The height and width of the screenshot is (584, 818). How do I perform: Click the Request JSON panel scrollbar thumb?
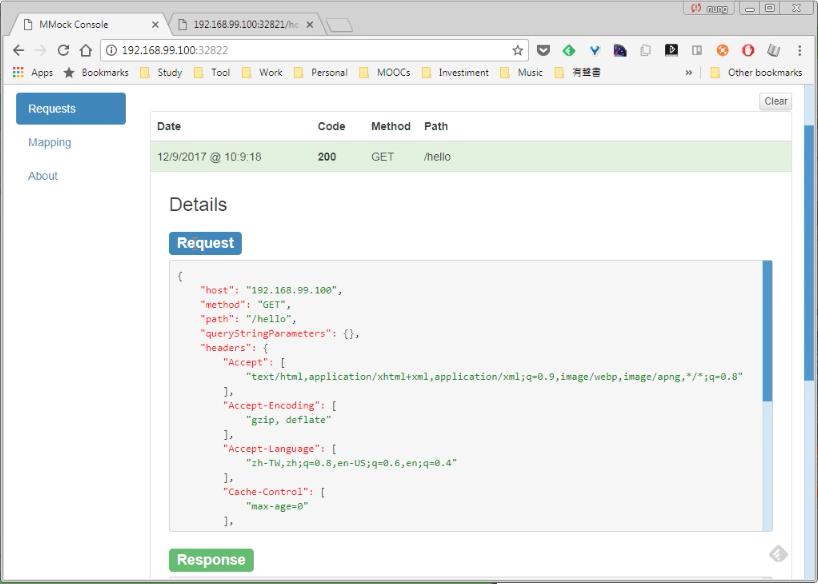click(767, 331)
